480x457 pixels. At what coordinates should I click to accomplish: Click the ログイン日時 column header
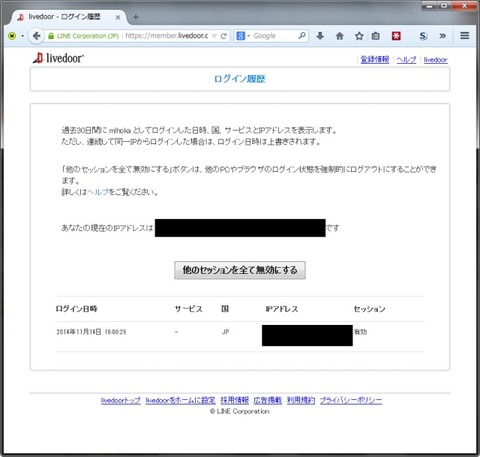click(76, 309)
